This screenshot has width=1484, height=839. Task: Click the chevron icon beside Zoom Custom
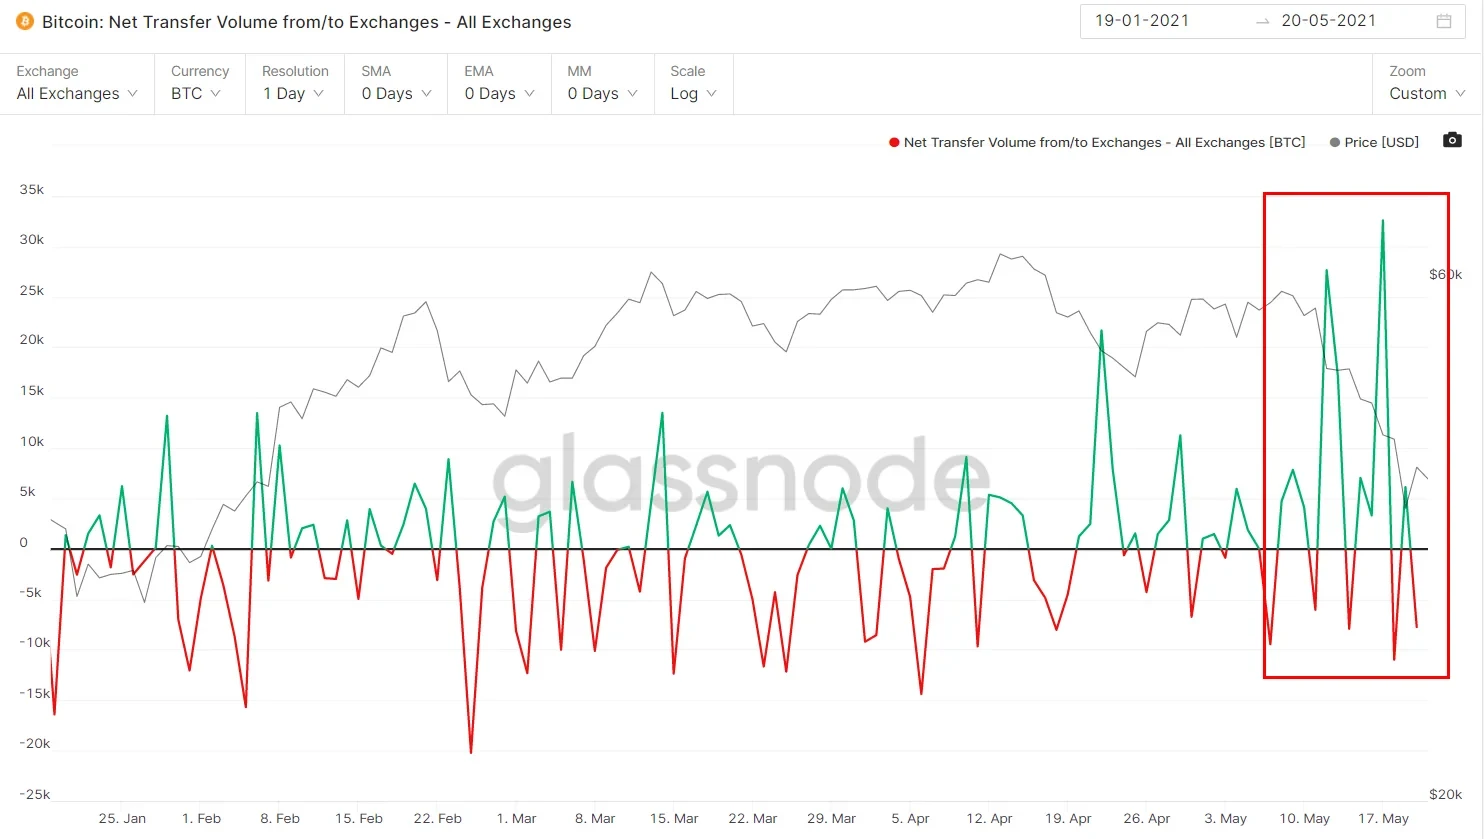click(1458, 94)
